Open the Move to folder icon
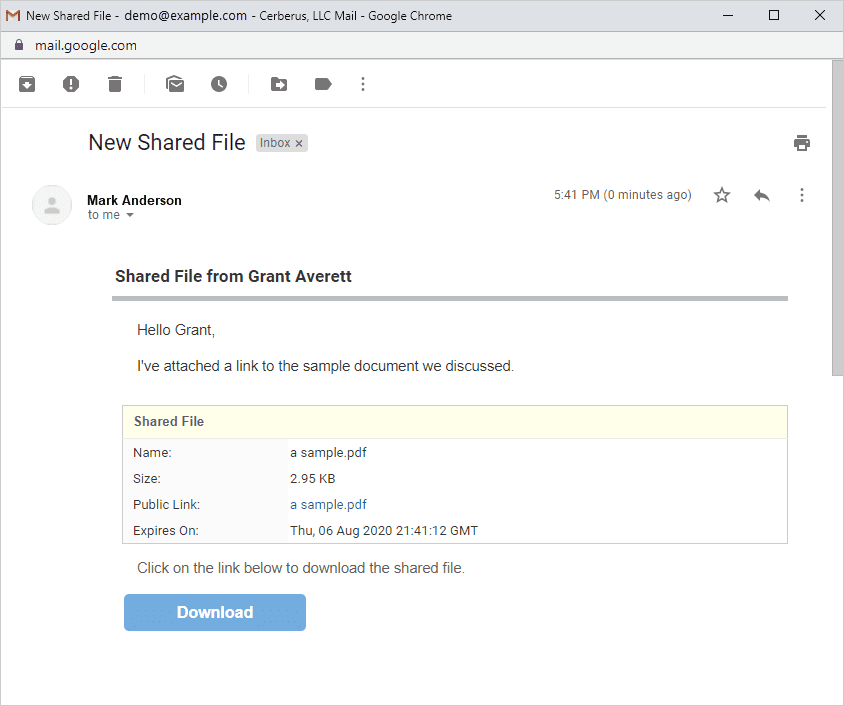844x706 pixels. pyautogui.click(x=279, y=85)
